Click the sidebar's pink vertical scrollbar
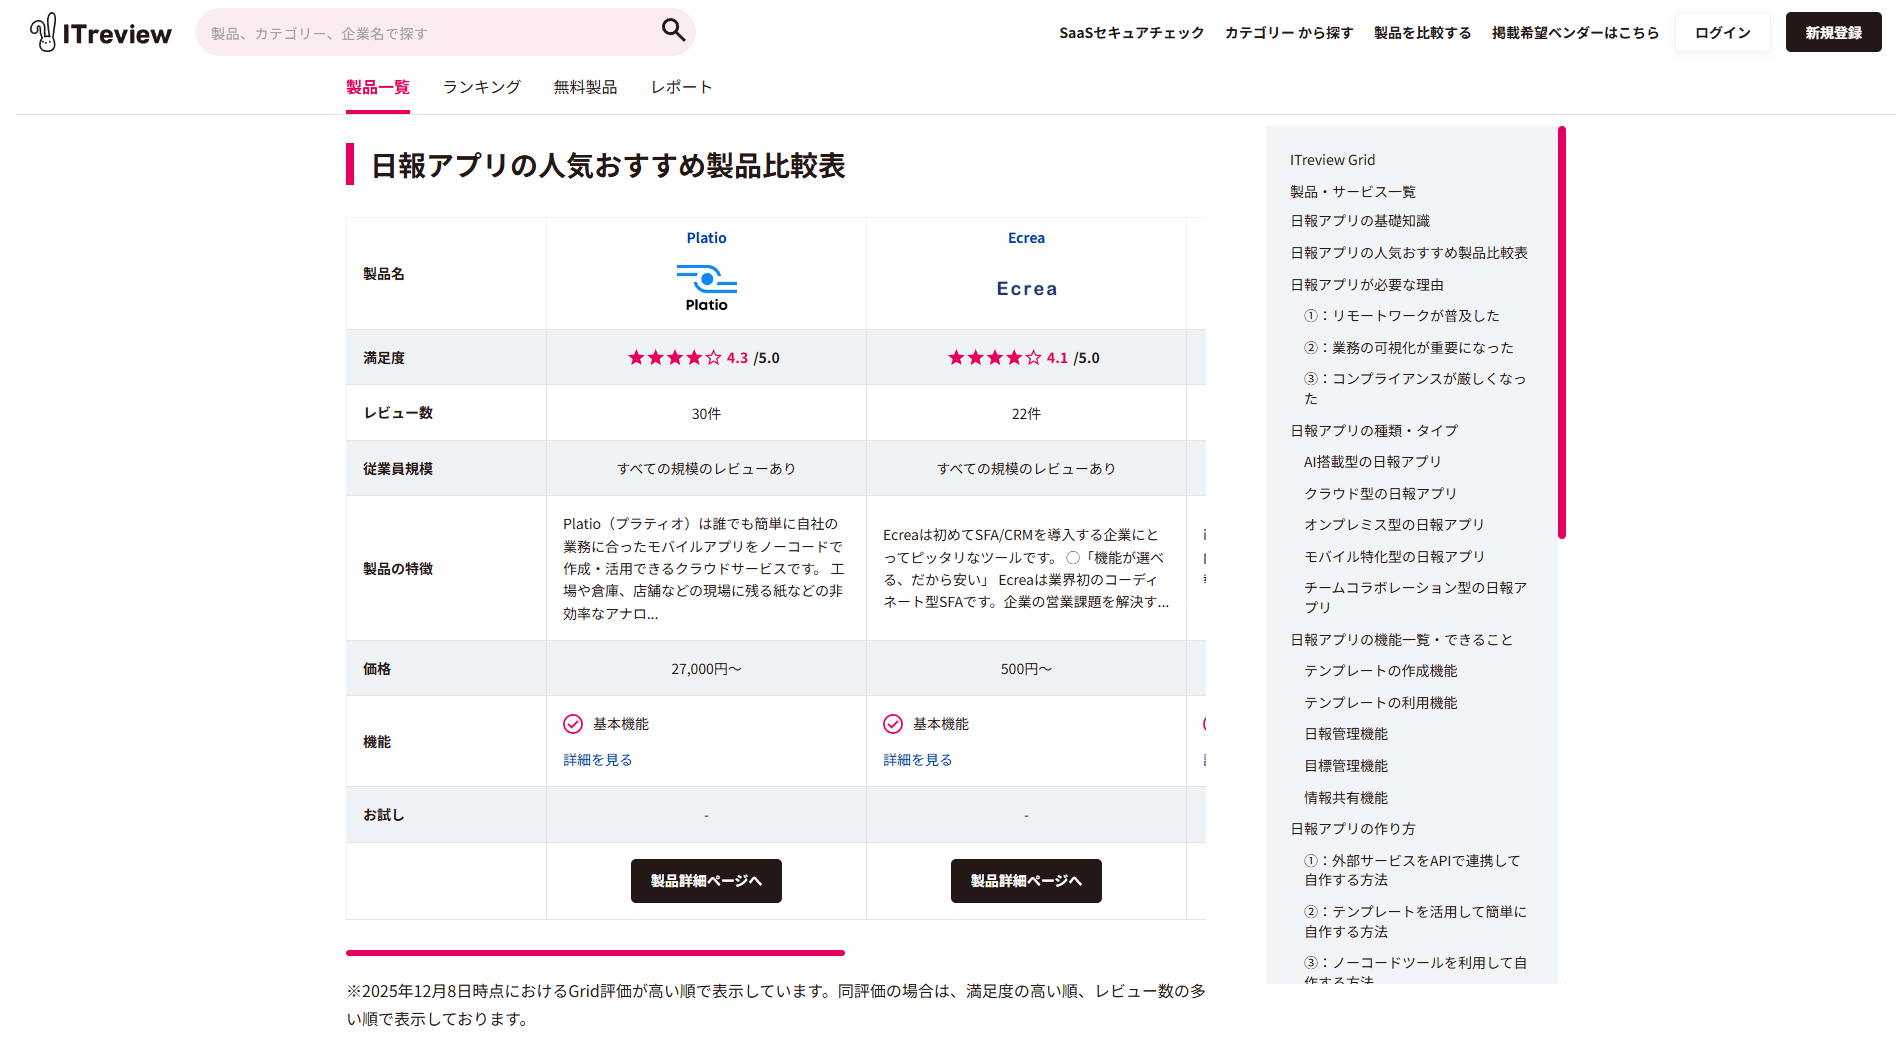 (x=1562, y=333)
